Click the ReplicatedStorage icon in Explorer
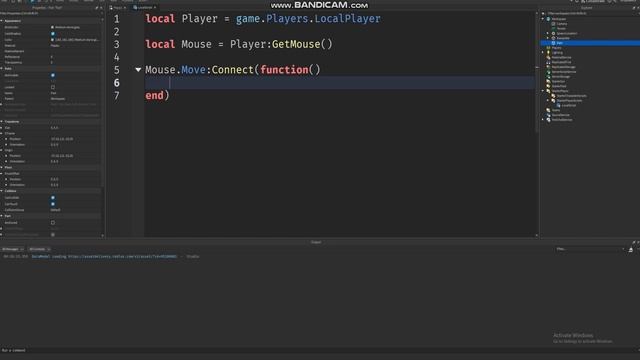Viewport: 640px width, 360px height. [x=549, y=67]
